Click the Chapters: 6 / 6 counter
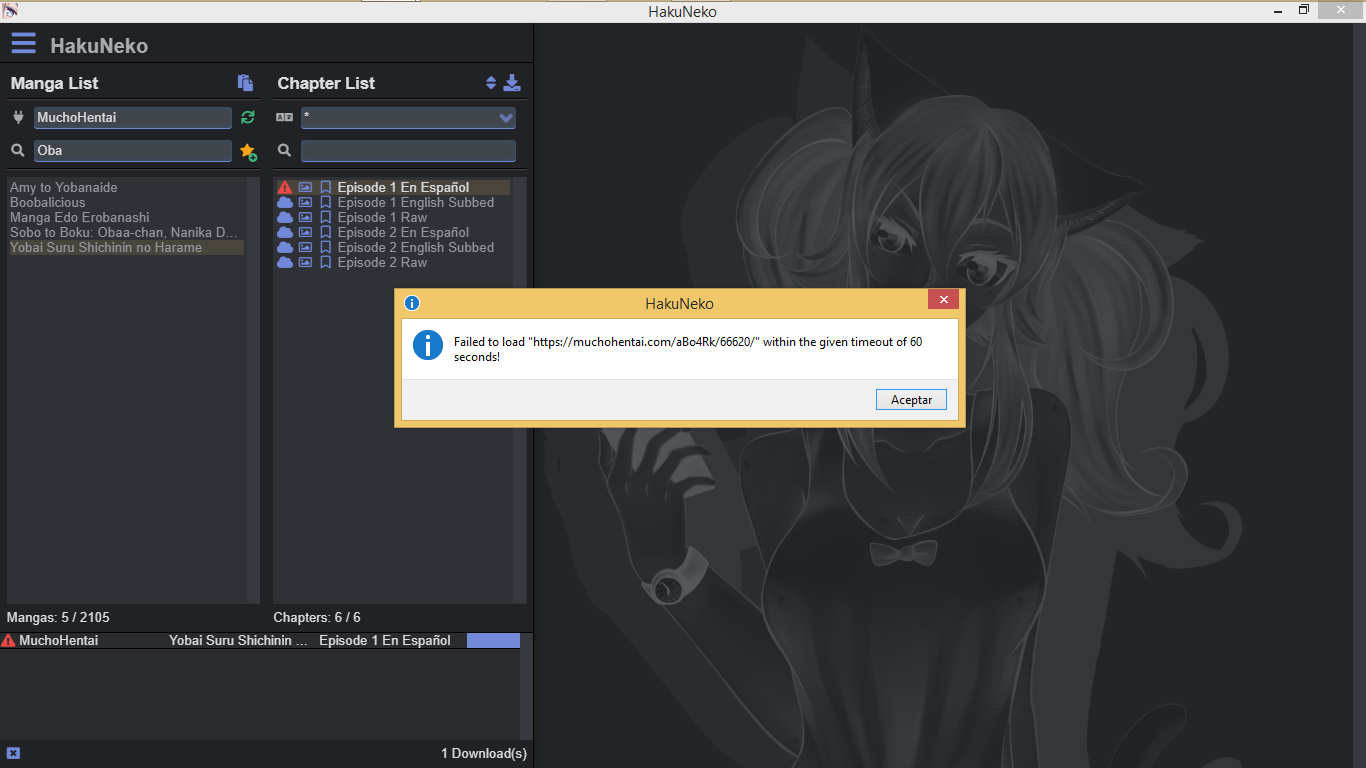Viewport: 1366px width, 768px height. pyautogui.click(x=317, y=617)
